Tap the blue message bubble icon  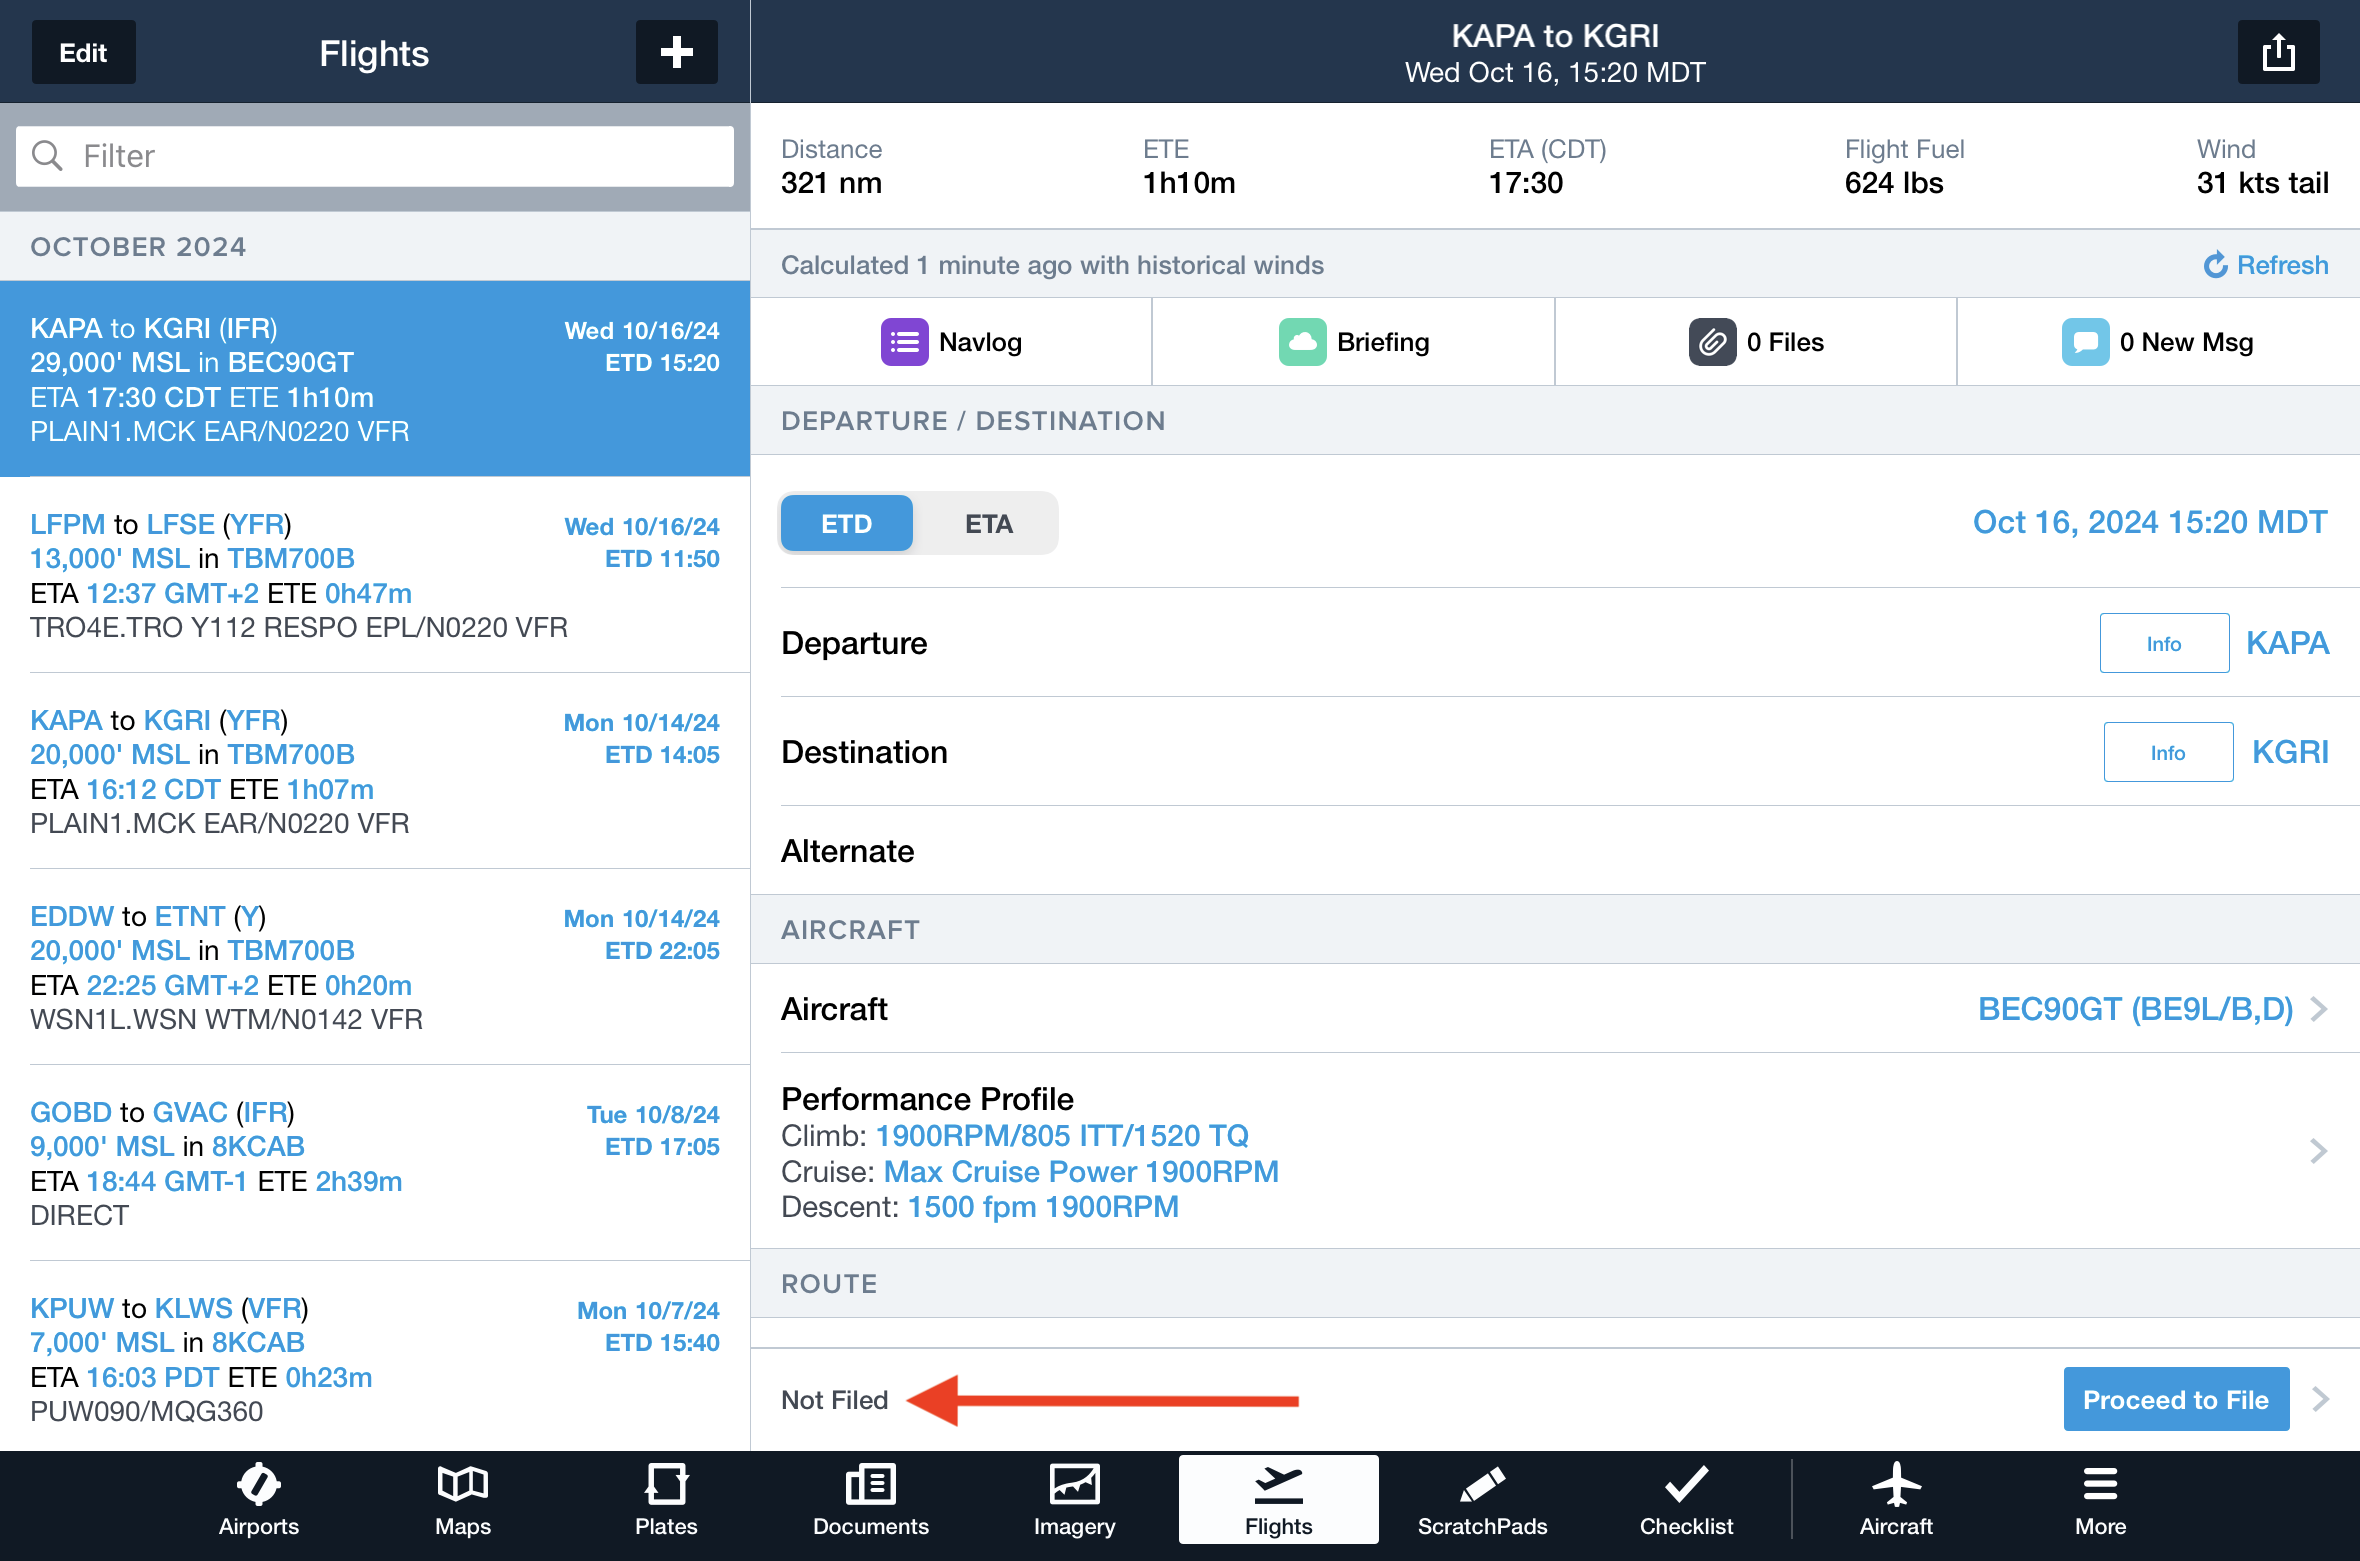(x=2085, y=342)
